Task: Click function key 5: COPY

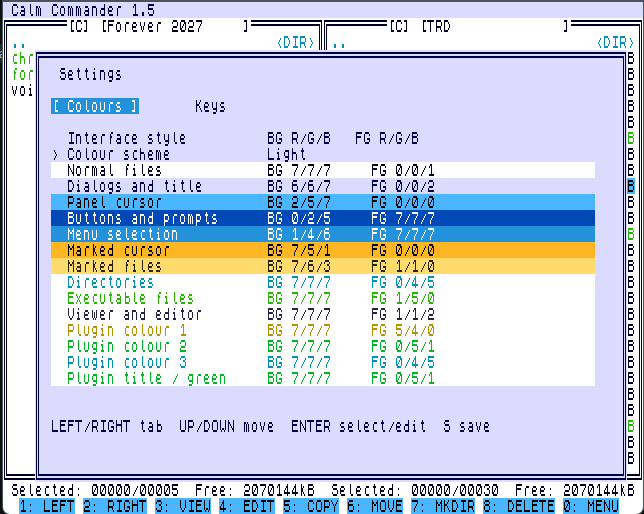Action: 311,506
